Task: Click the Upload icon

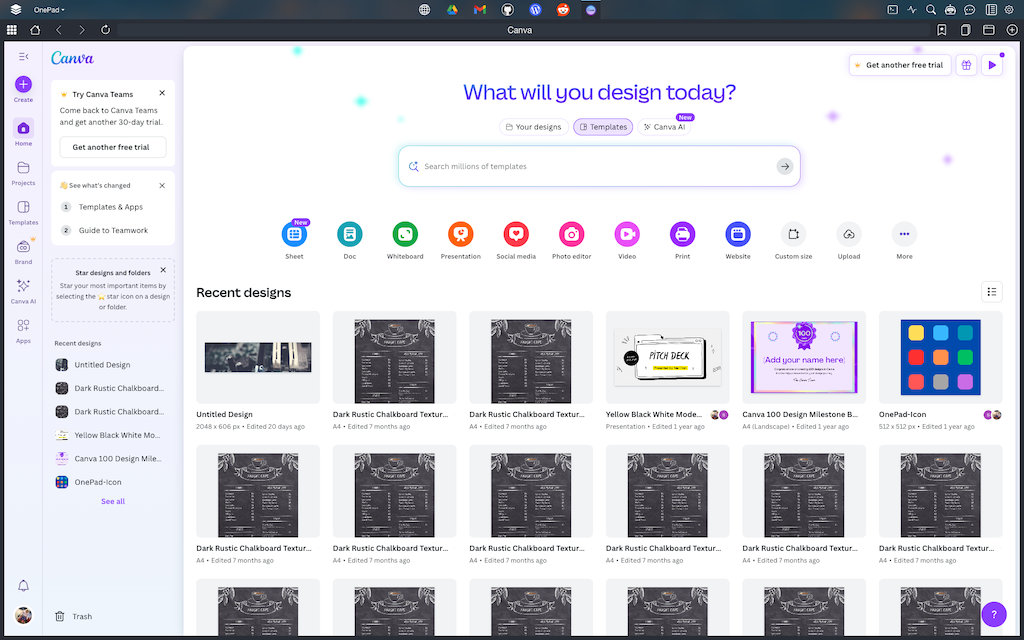Action: click(849, 234)
